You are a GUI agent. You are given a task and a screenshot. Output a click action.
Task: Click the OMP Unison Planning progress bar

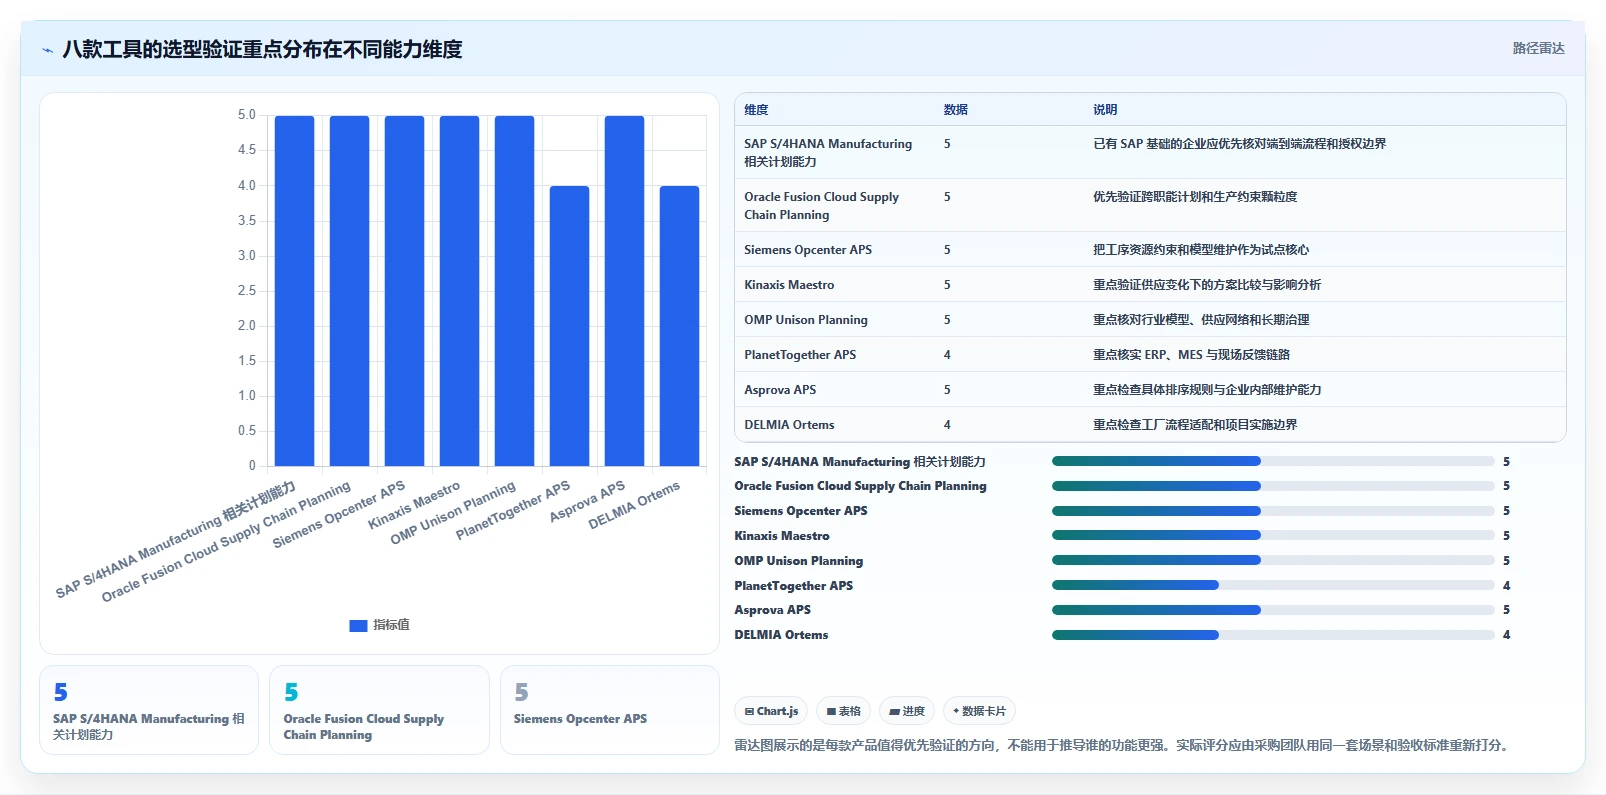1273,561
